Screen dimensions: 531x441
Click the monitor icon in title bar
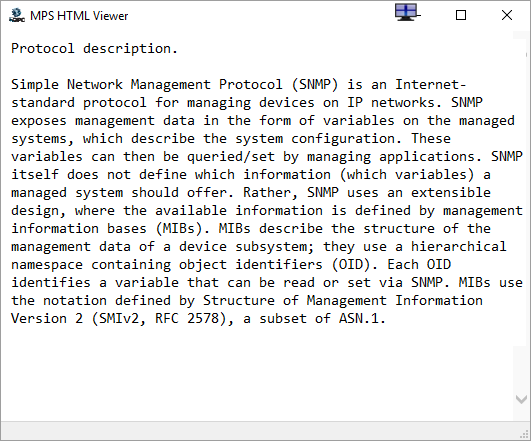(407, 13)
